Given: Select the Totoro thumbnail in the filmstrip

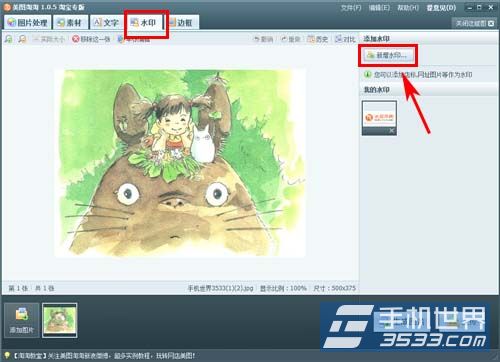Looking at the screenshot, I should [x=60, y=320].
